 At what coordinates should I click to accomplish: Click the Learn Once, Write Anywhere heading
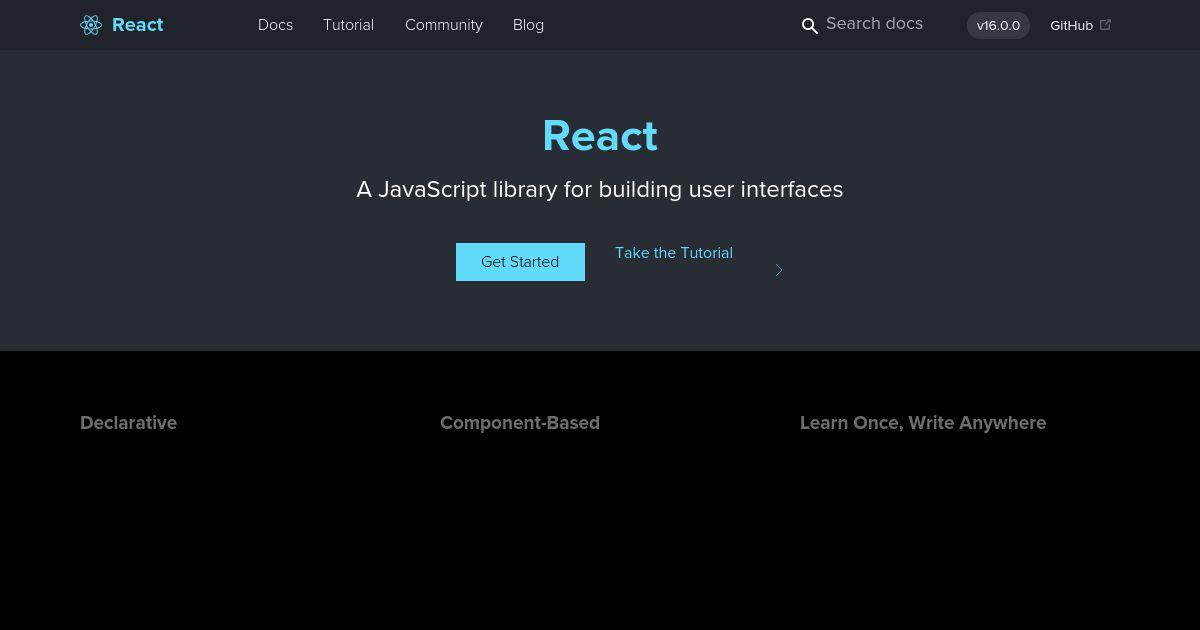coord(923,423)
